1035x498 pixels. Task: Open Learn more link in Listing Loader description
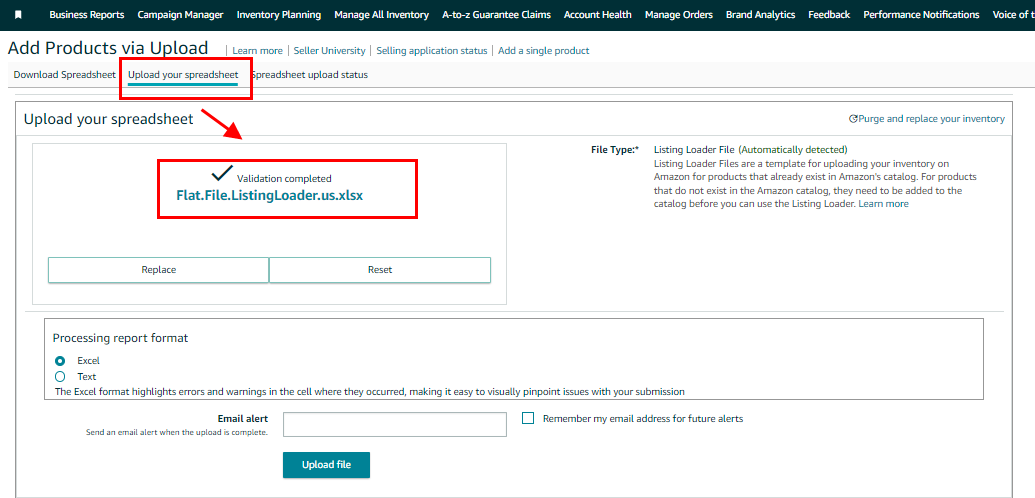883,204
